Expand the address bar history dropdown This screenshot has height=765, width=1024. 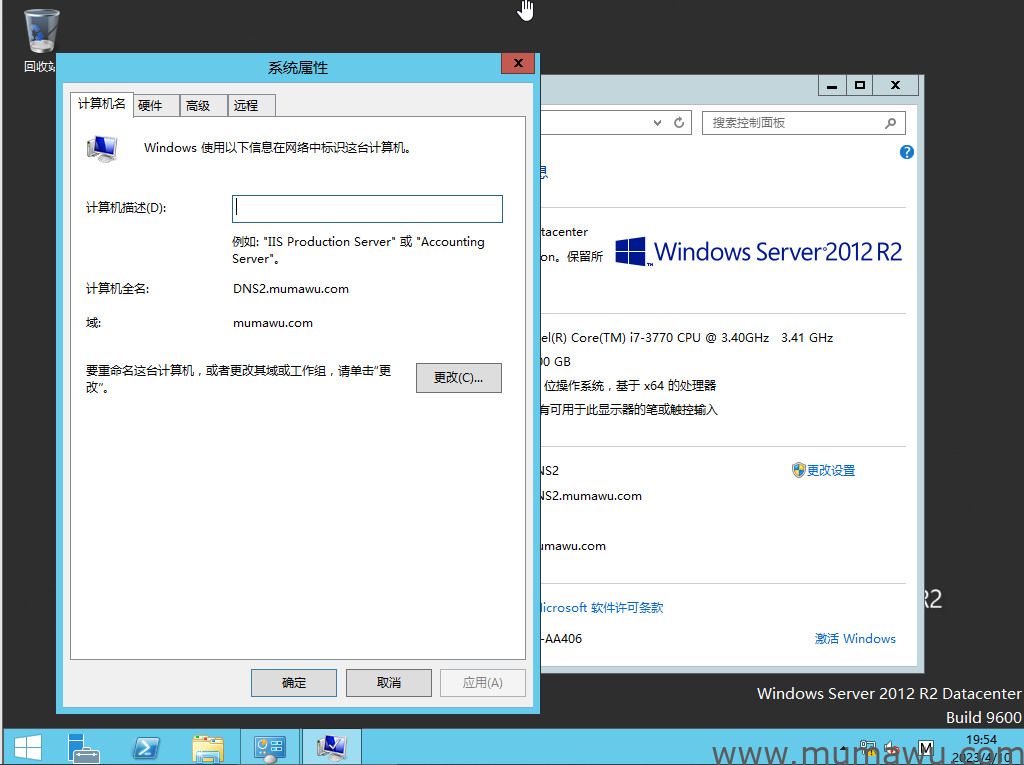pos(657,123)
